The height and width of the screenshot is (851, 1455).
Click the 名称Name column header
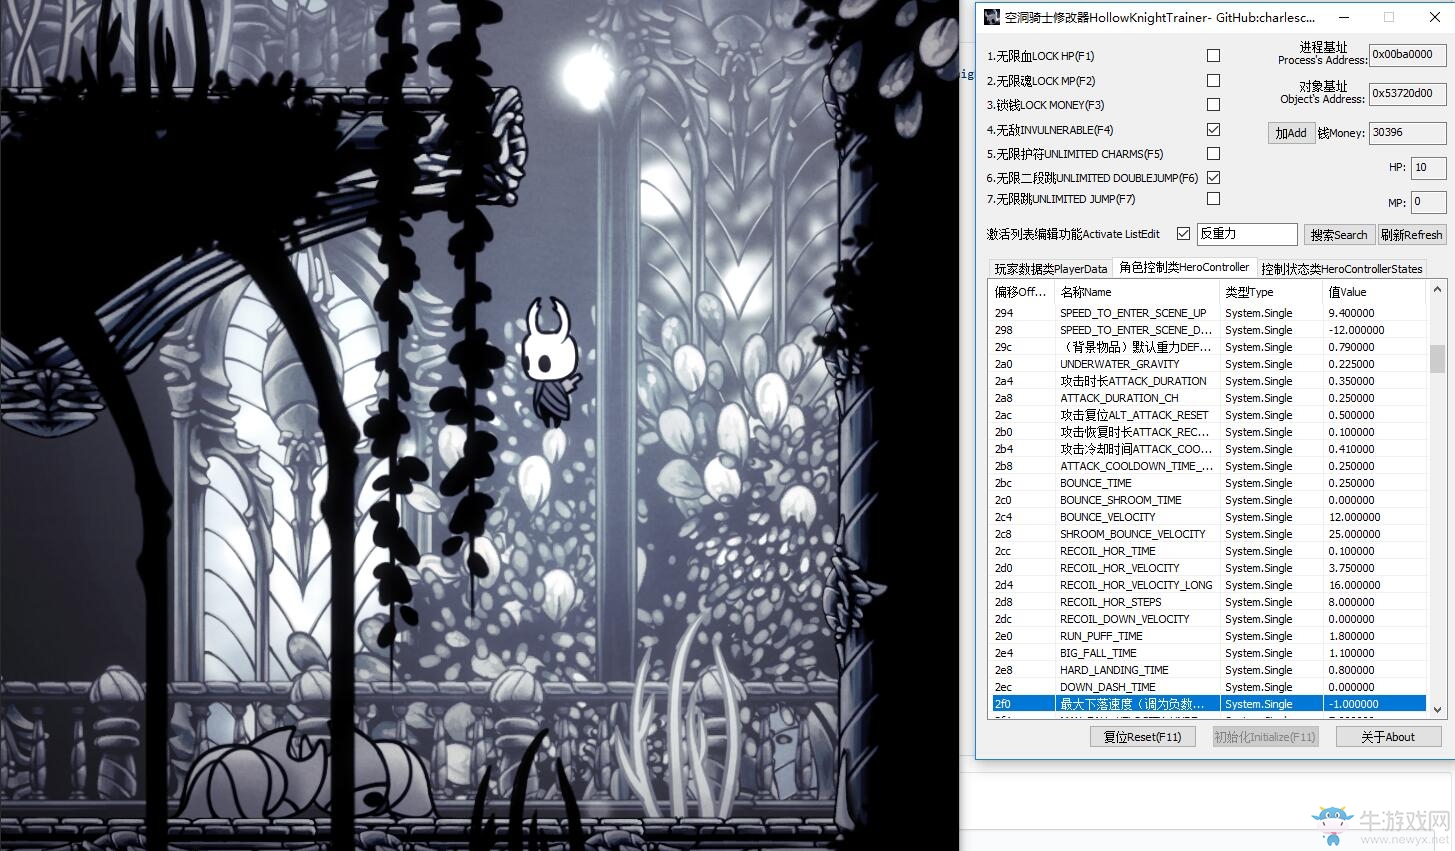(1136, 292)
